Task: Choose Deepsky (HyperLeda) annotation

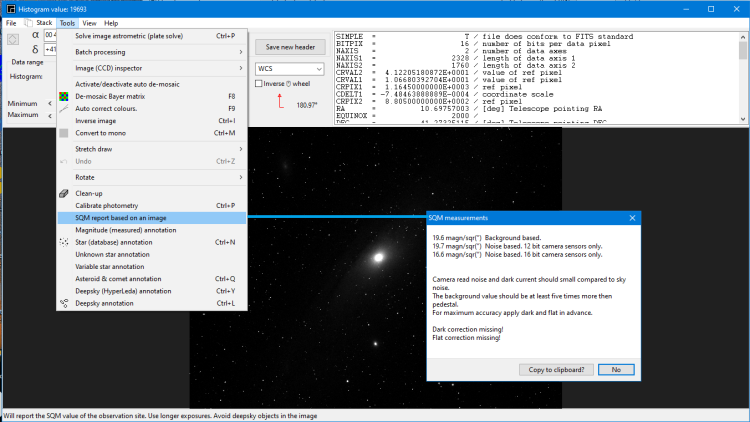Action: tap(152, 291)
